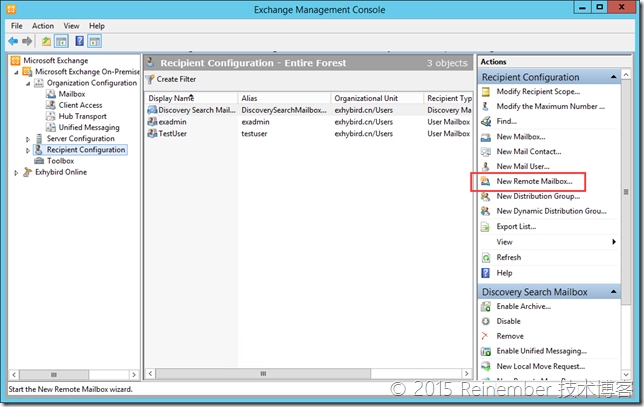The height and width of the screenshot is (407, 644).
Task: Select the Microsoft Exchange root node
Action: (55, 60)
